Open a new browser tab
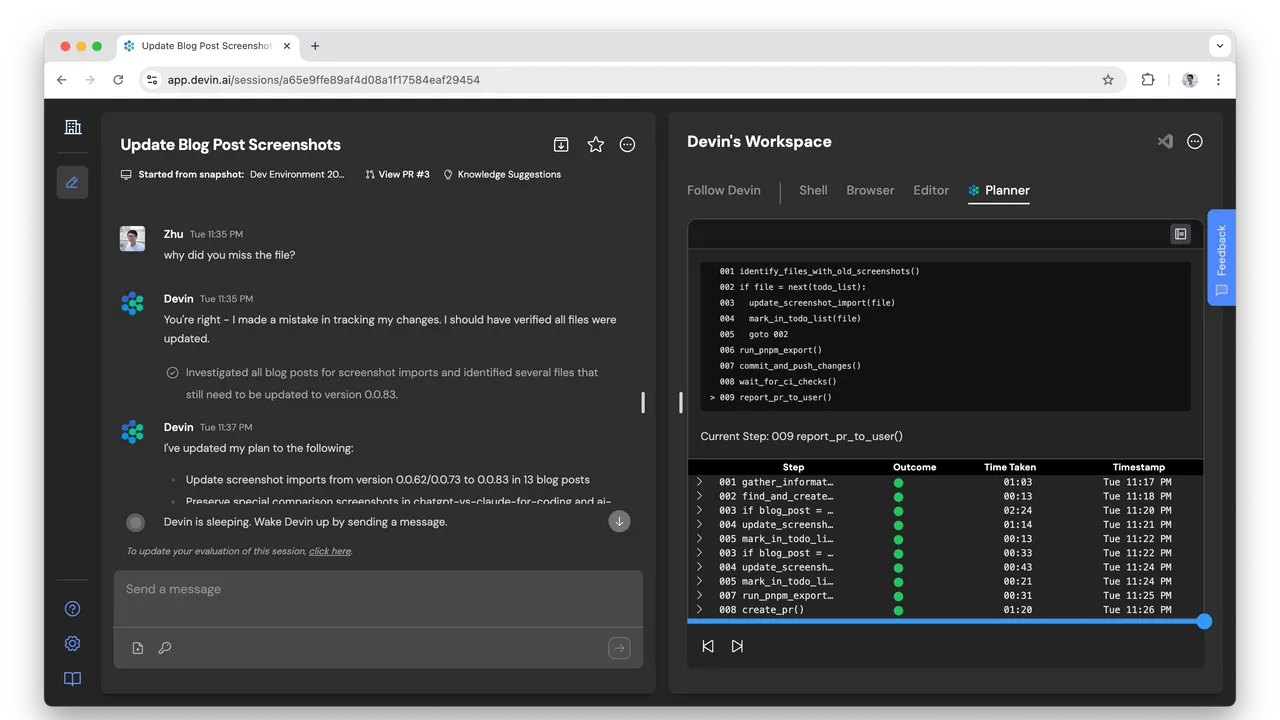Viewport: 1280px width, 720px height. click(x=315, y=46)
